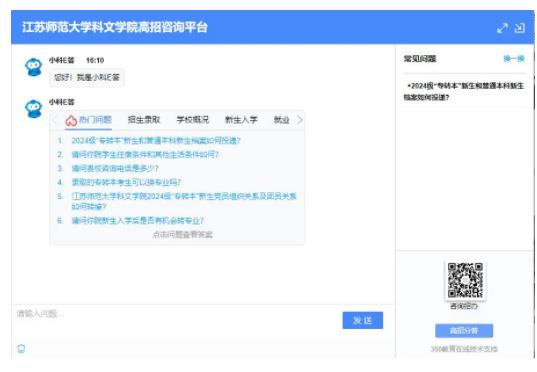Viewport: 537px width, 372px height.
Task: Click the flame icon on the 热门问题 tab
Action: click(x=71, y=121)
